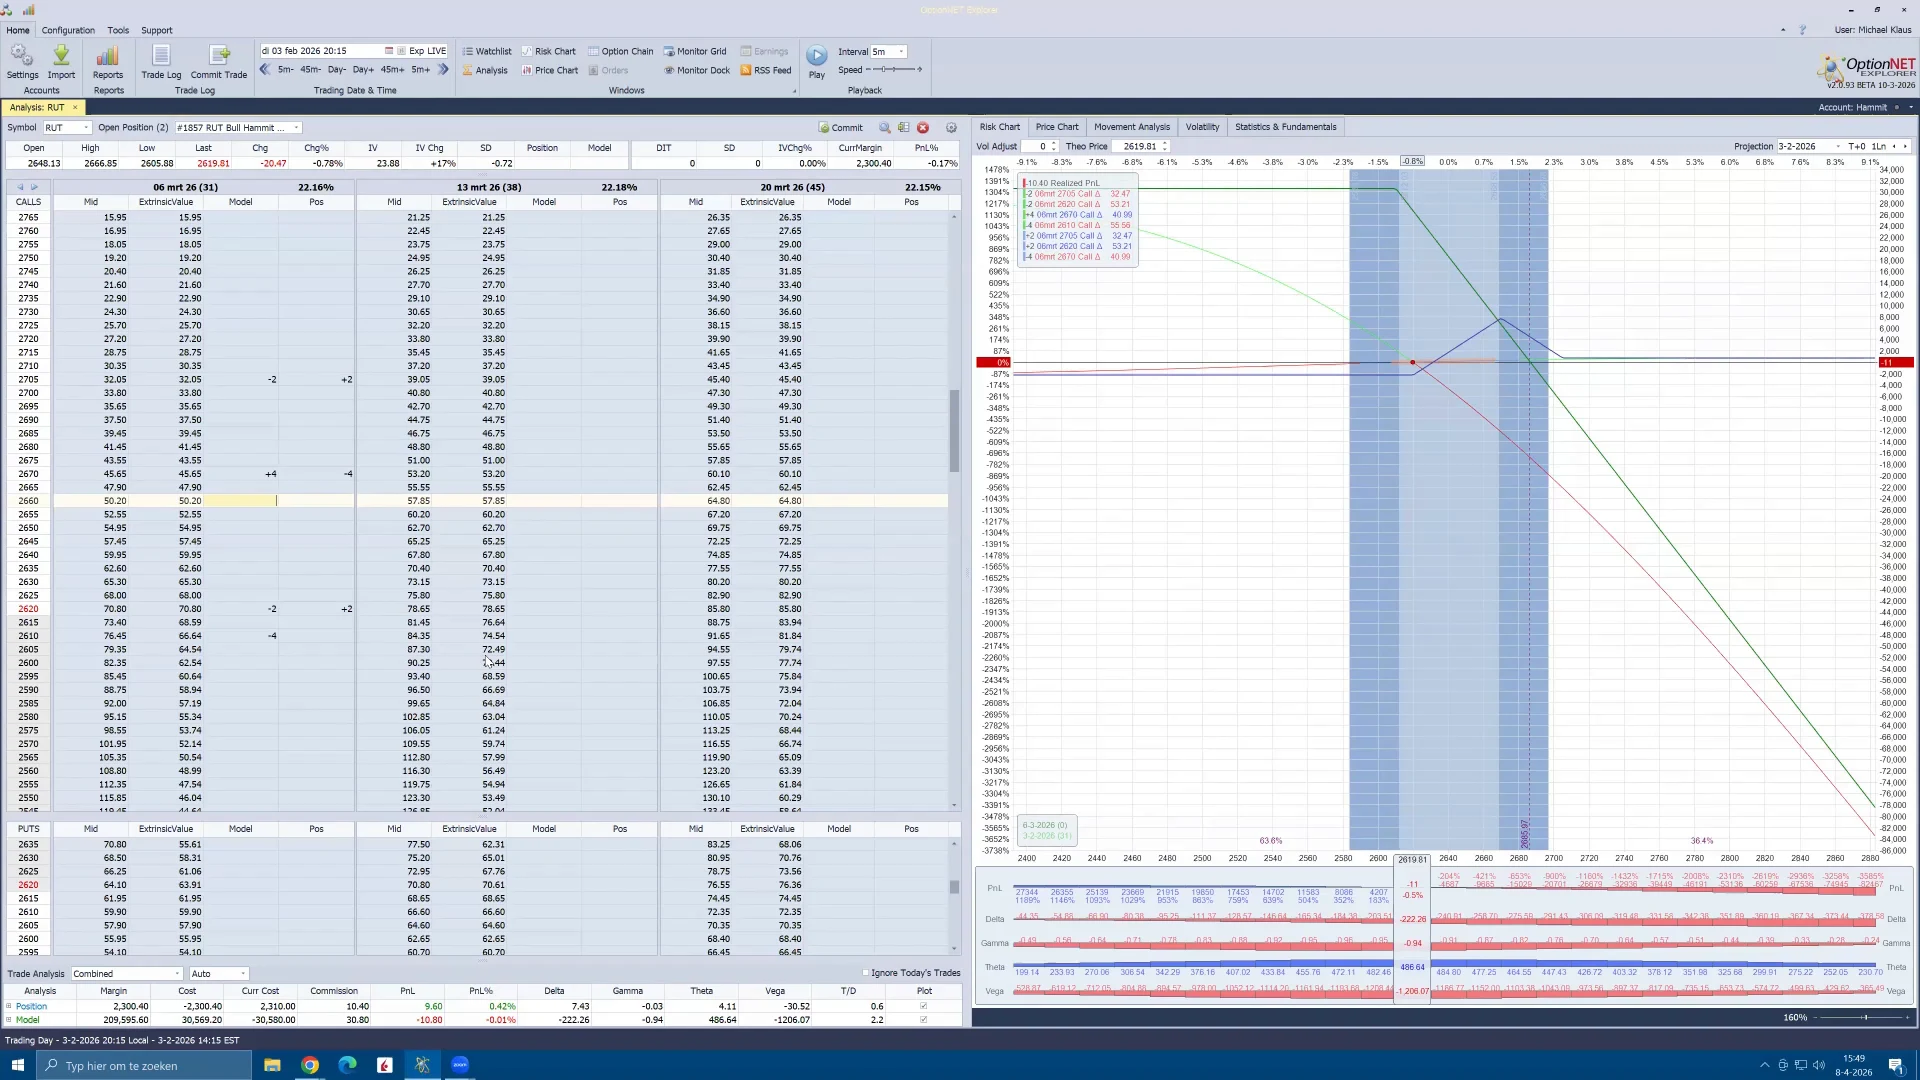
Task: Click the 45m+ time step button
Action: coord(392,70)
